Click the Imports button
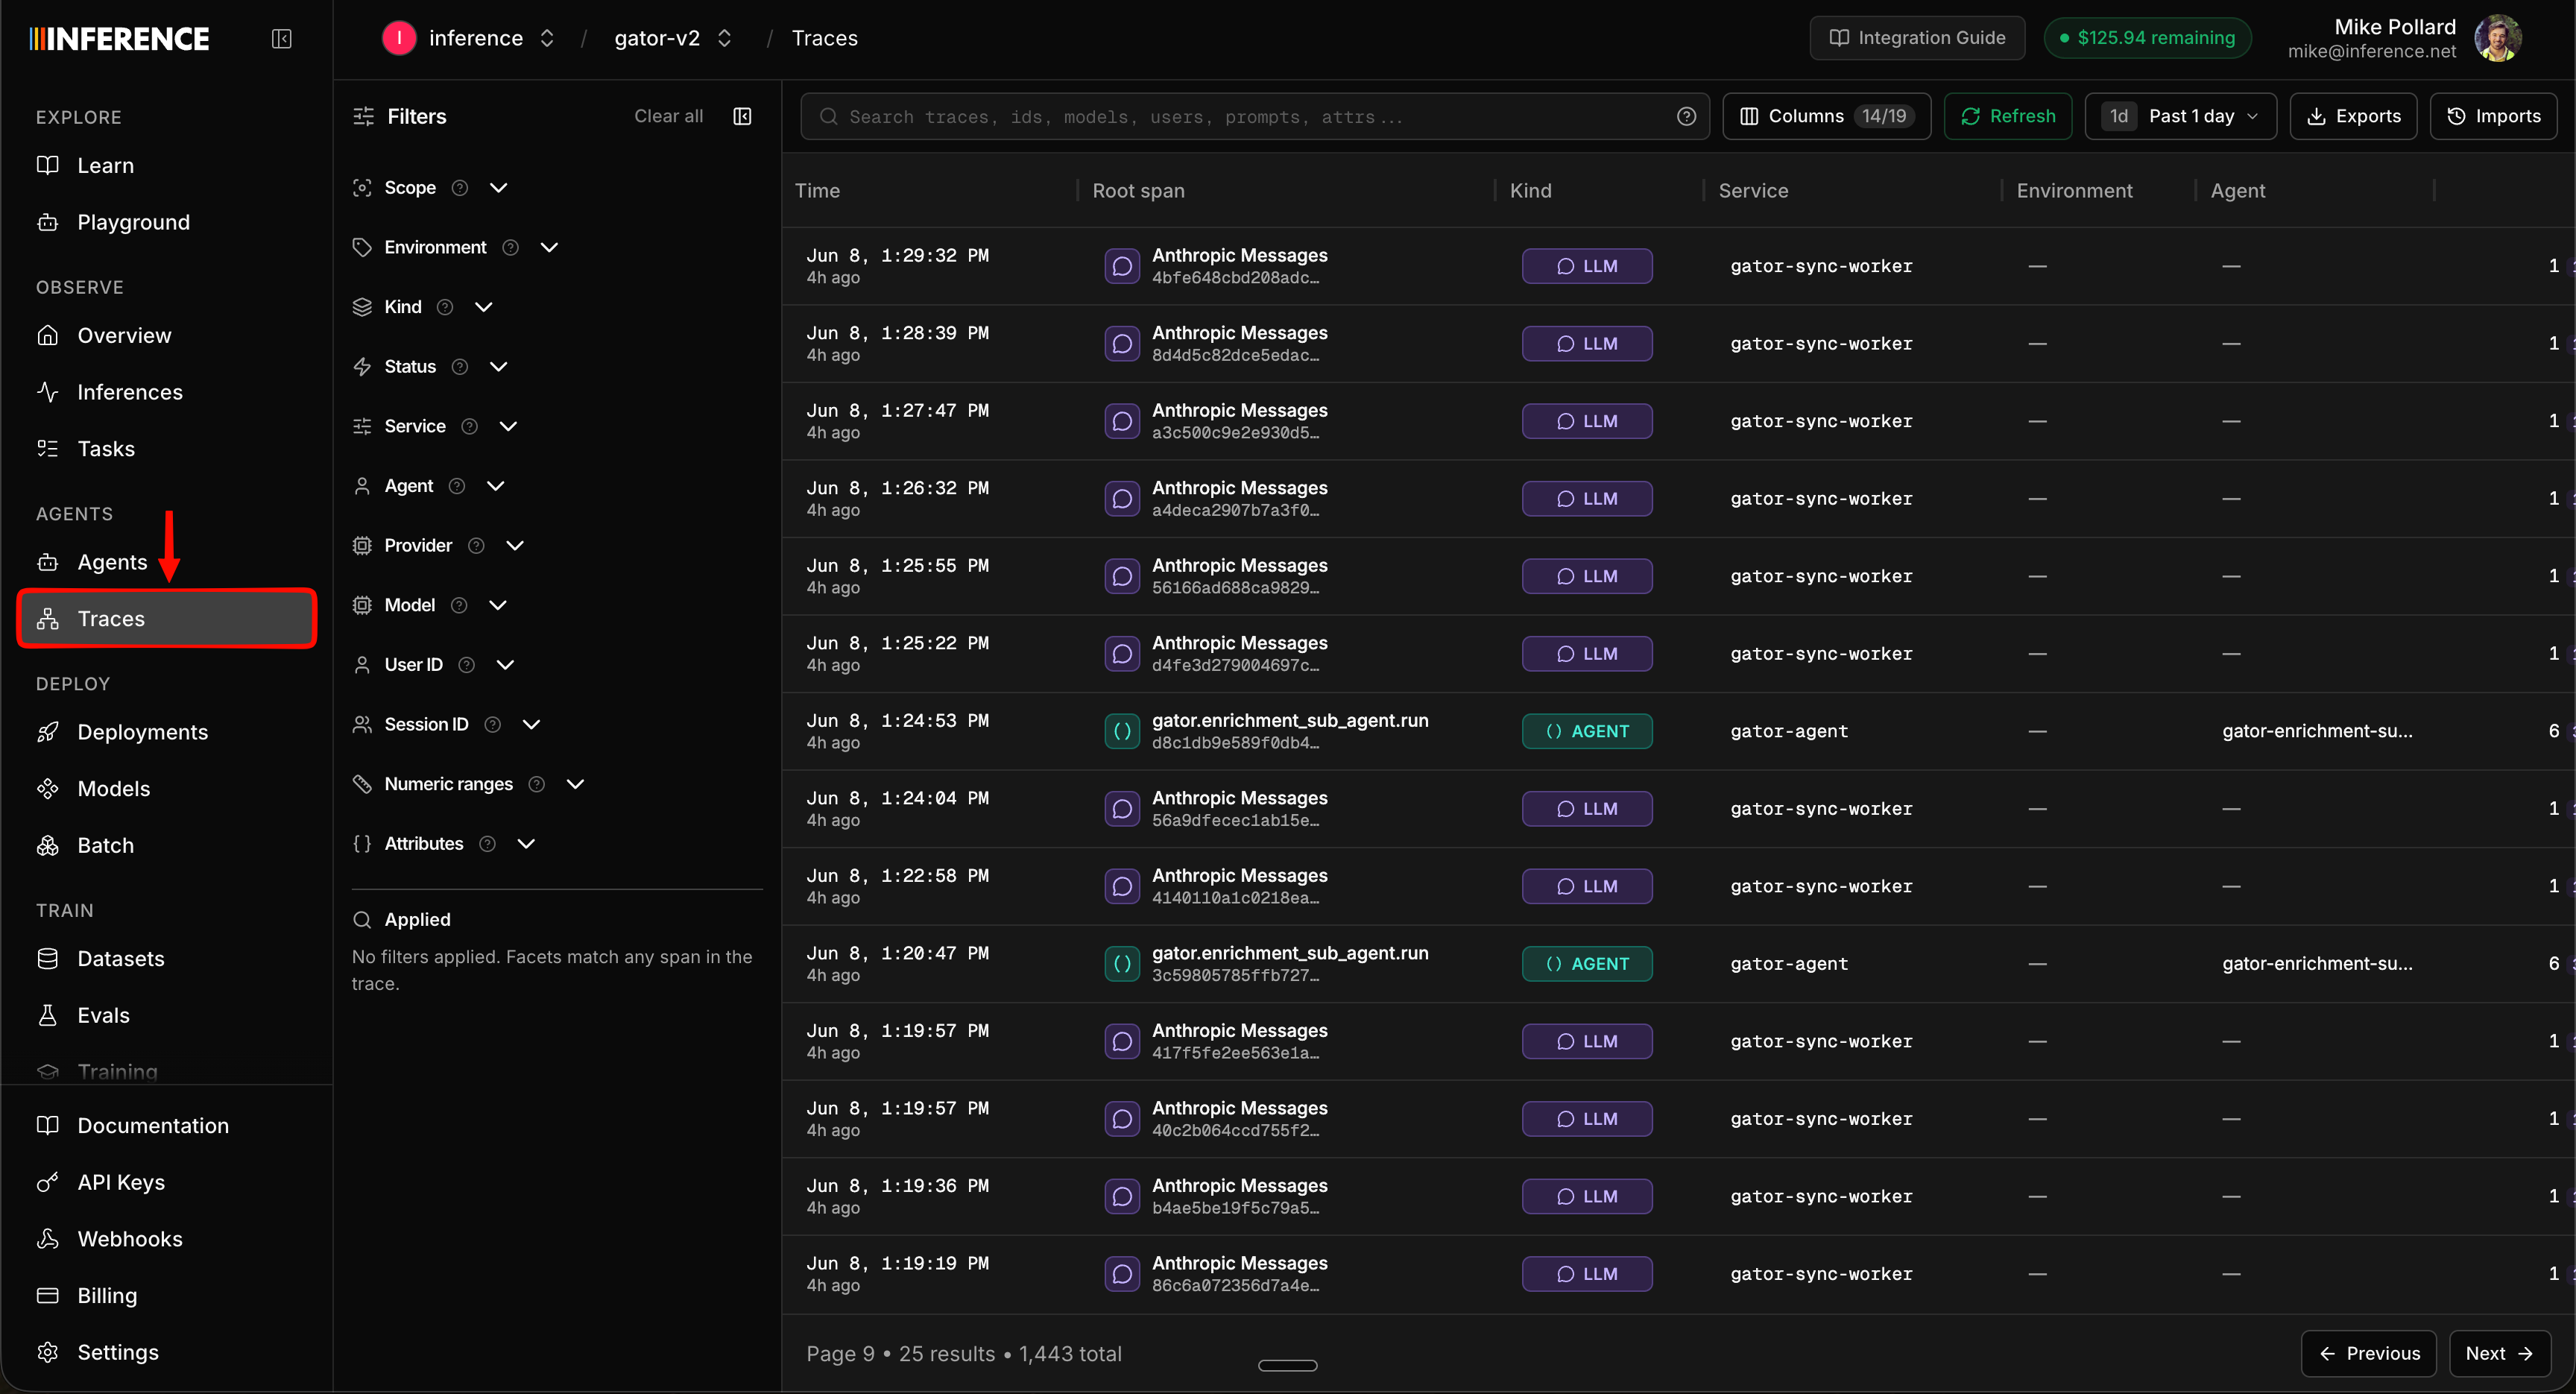 point(2493,116)
